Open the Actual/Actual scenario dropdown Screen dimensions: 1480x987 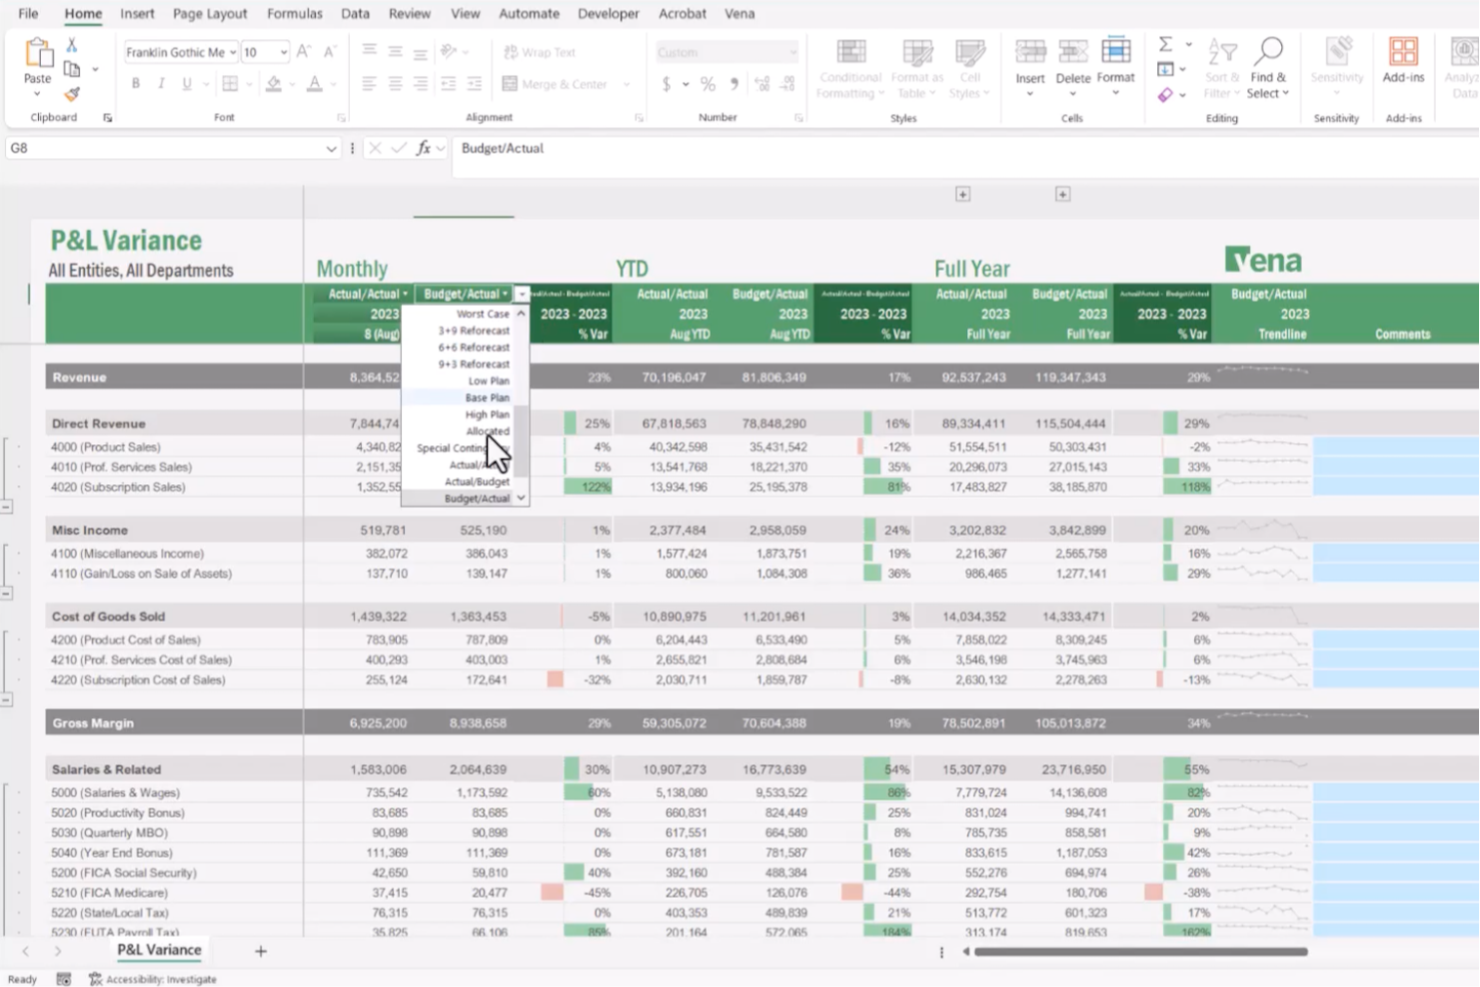(405, 294)
